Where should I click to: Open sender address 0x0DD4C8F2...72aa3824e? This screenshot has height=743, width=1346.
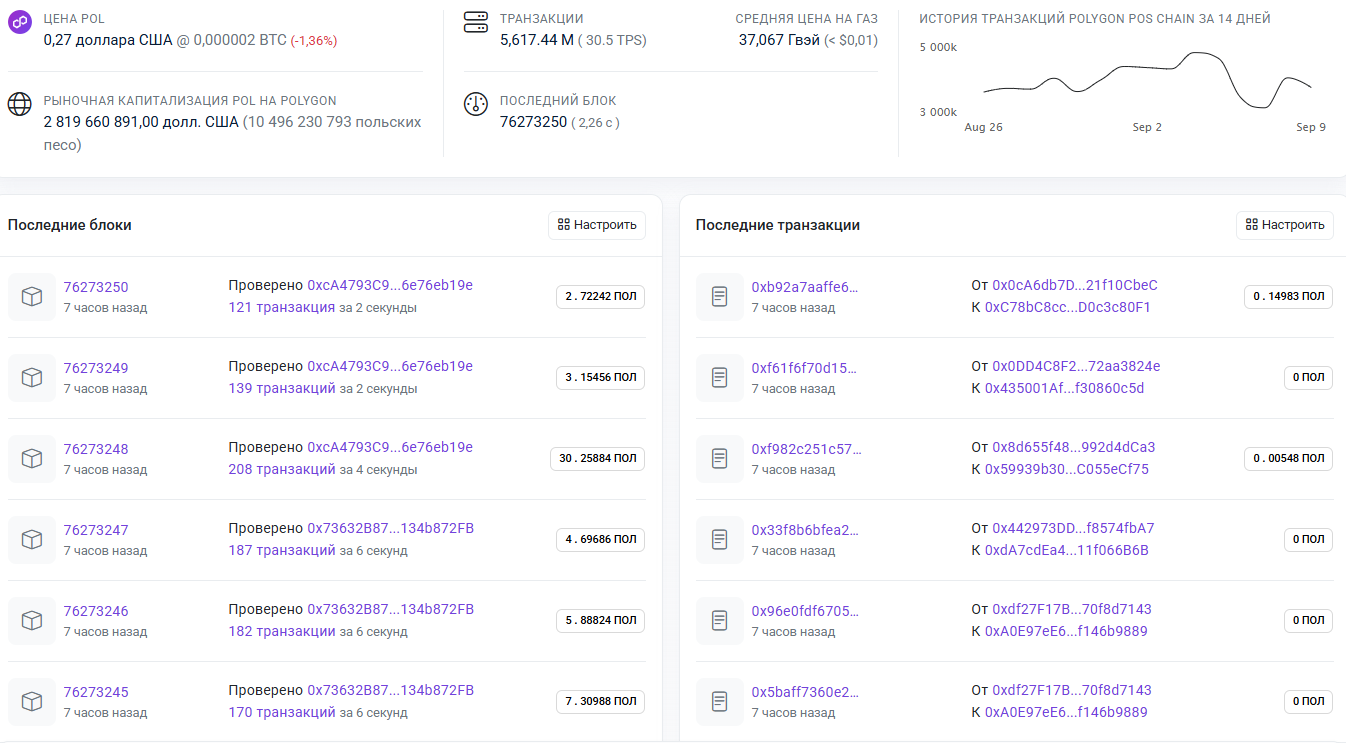click(1076, 366)
